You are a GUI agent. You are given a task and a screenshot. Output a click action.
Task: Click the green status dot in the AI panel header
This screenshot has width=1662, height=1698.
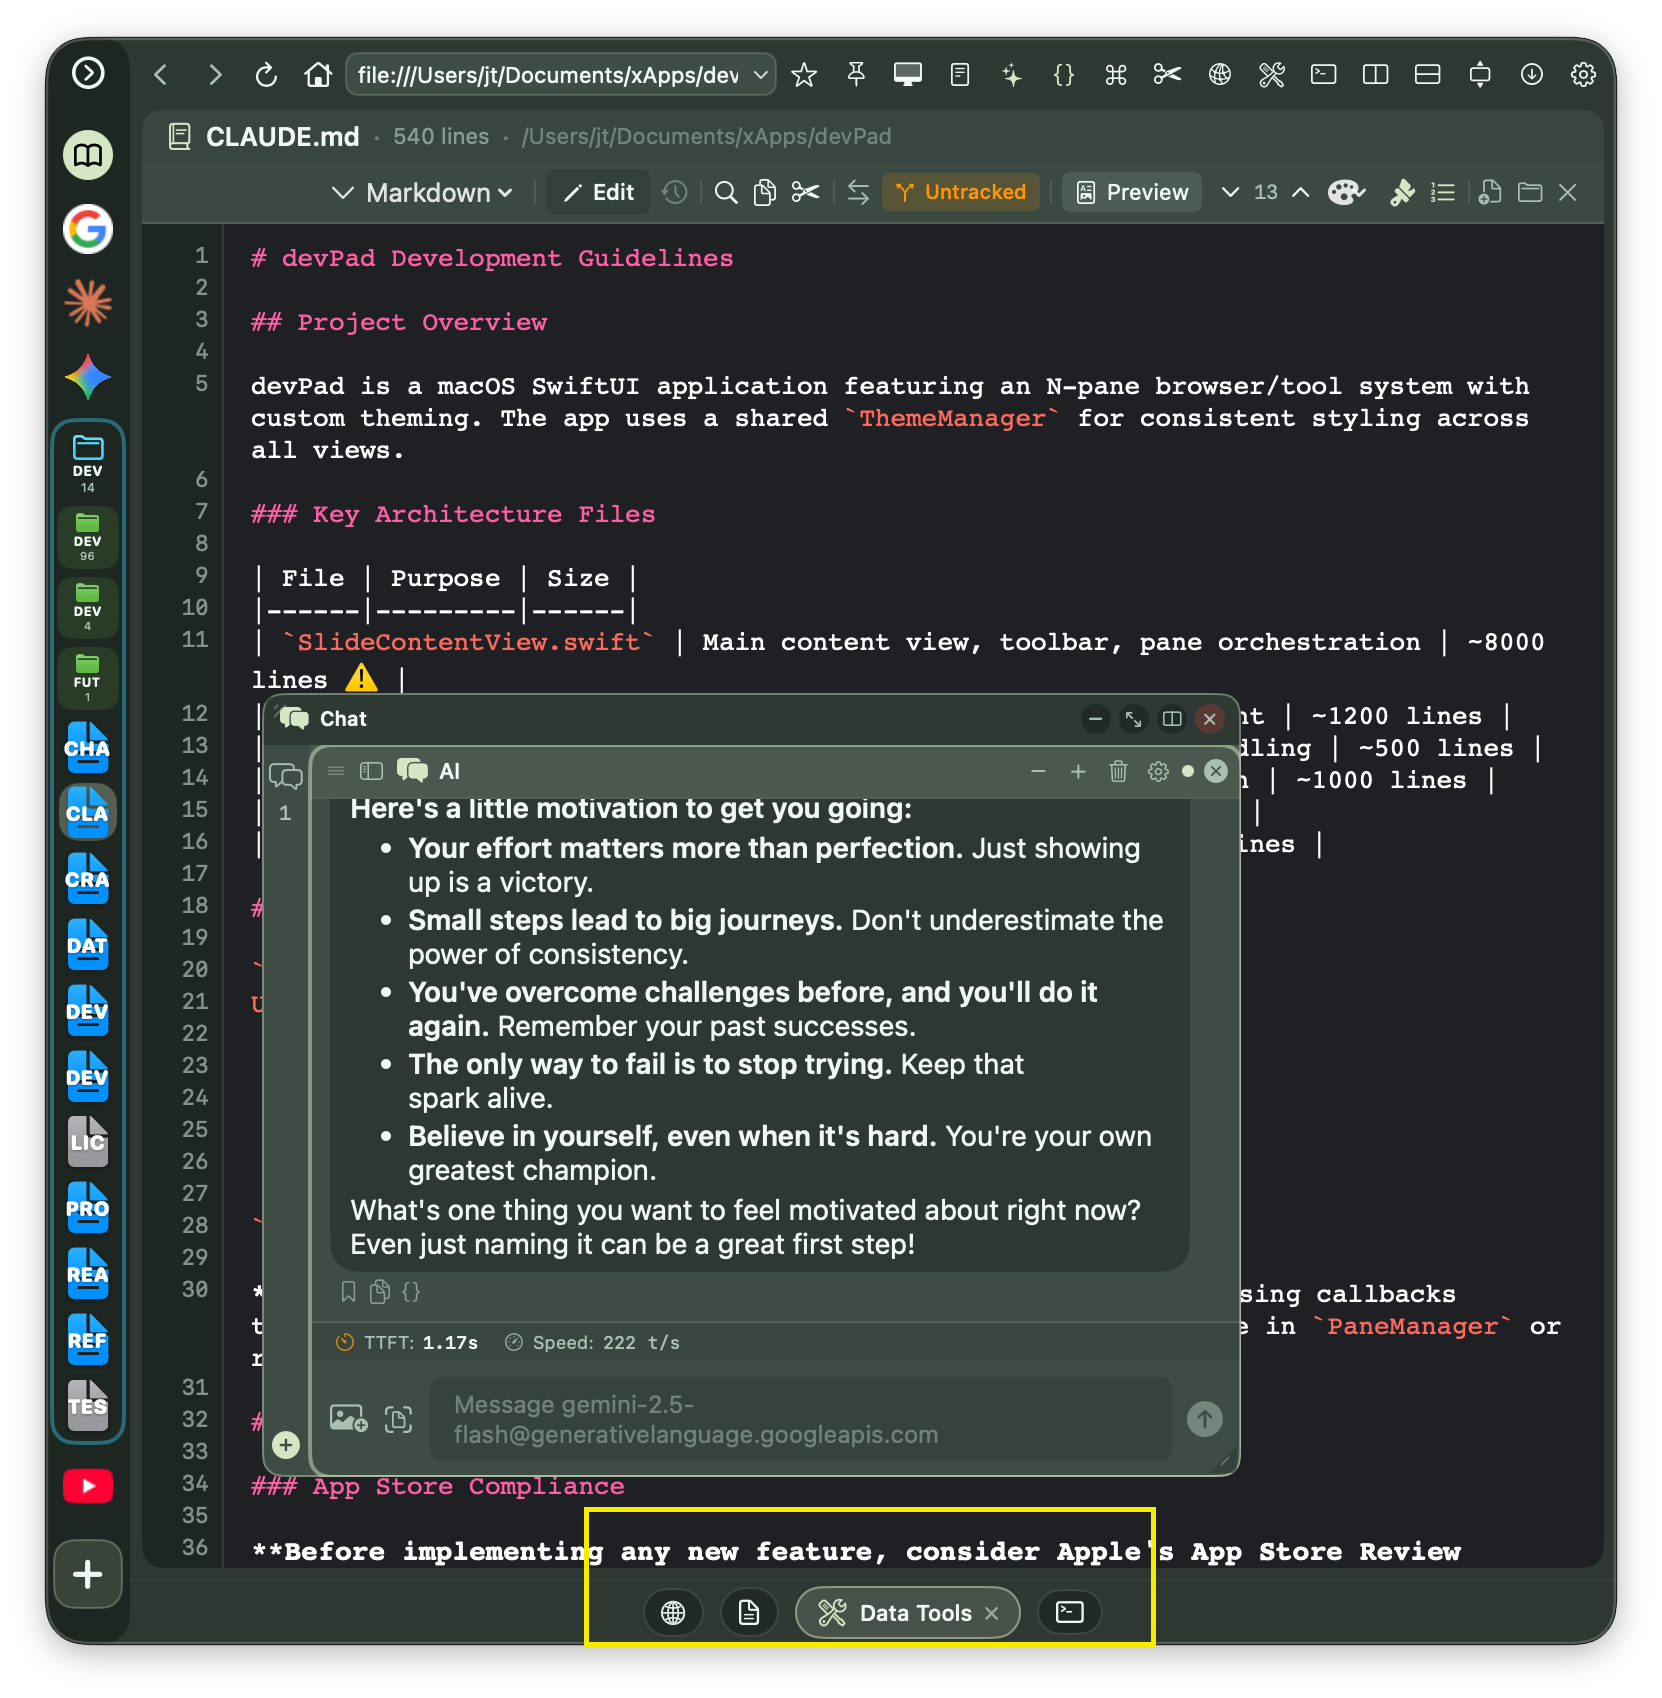(x=1187, y=771)
